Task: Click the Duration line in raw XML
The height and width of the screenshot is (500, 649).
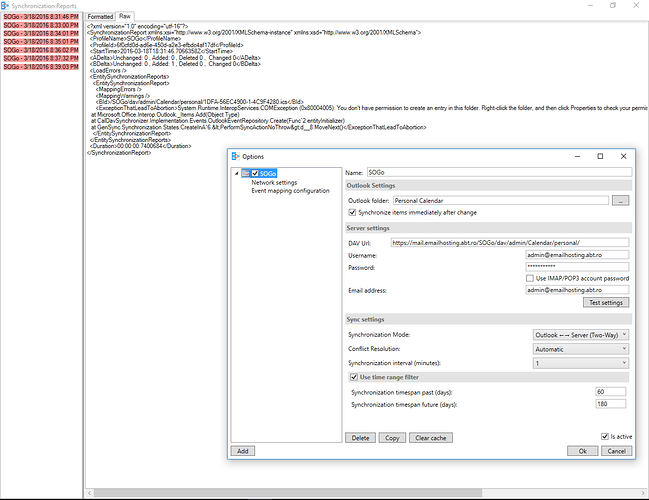Action: (140, 146)
